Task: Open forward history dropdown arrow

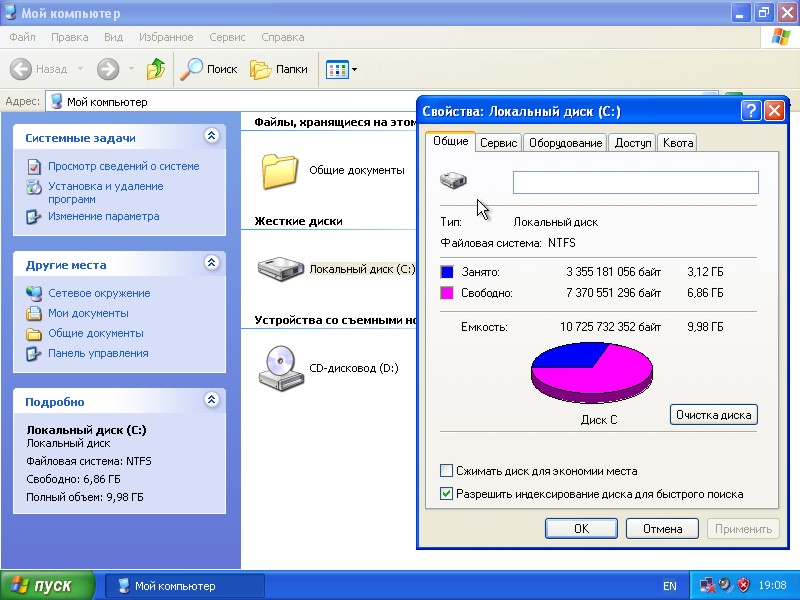Action: [131, 69]
